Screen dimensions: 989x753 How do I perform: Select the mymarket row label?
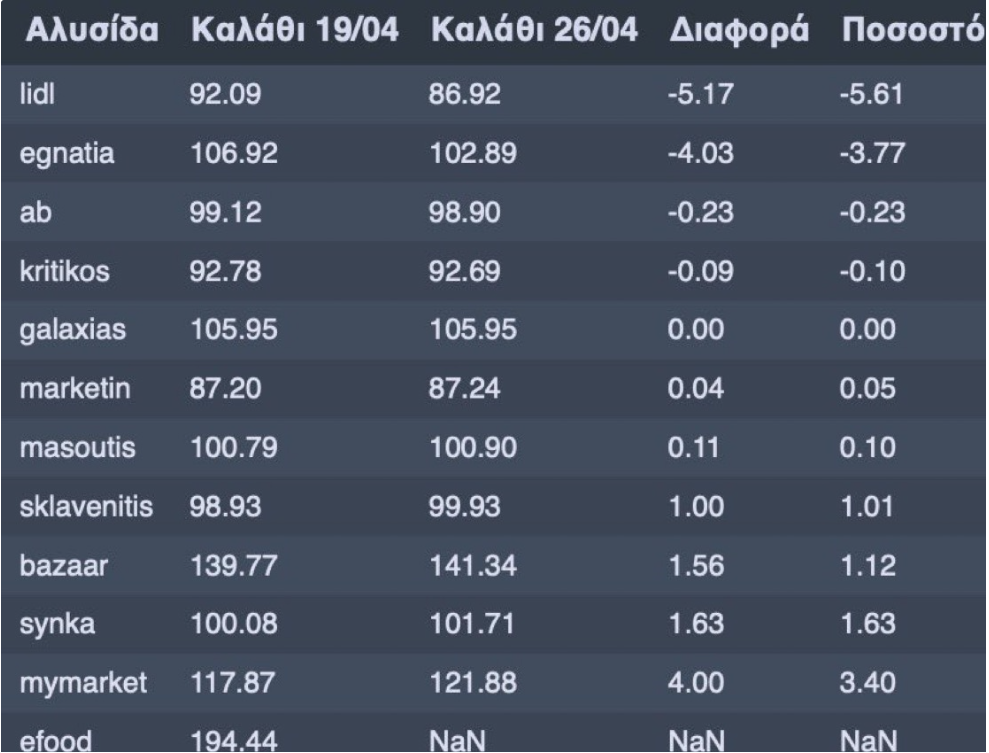coord(83,684)
